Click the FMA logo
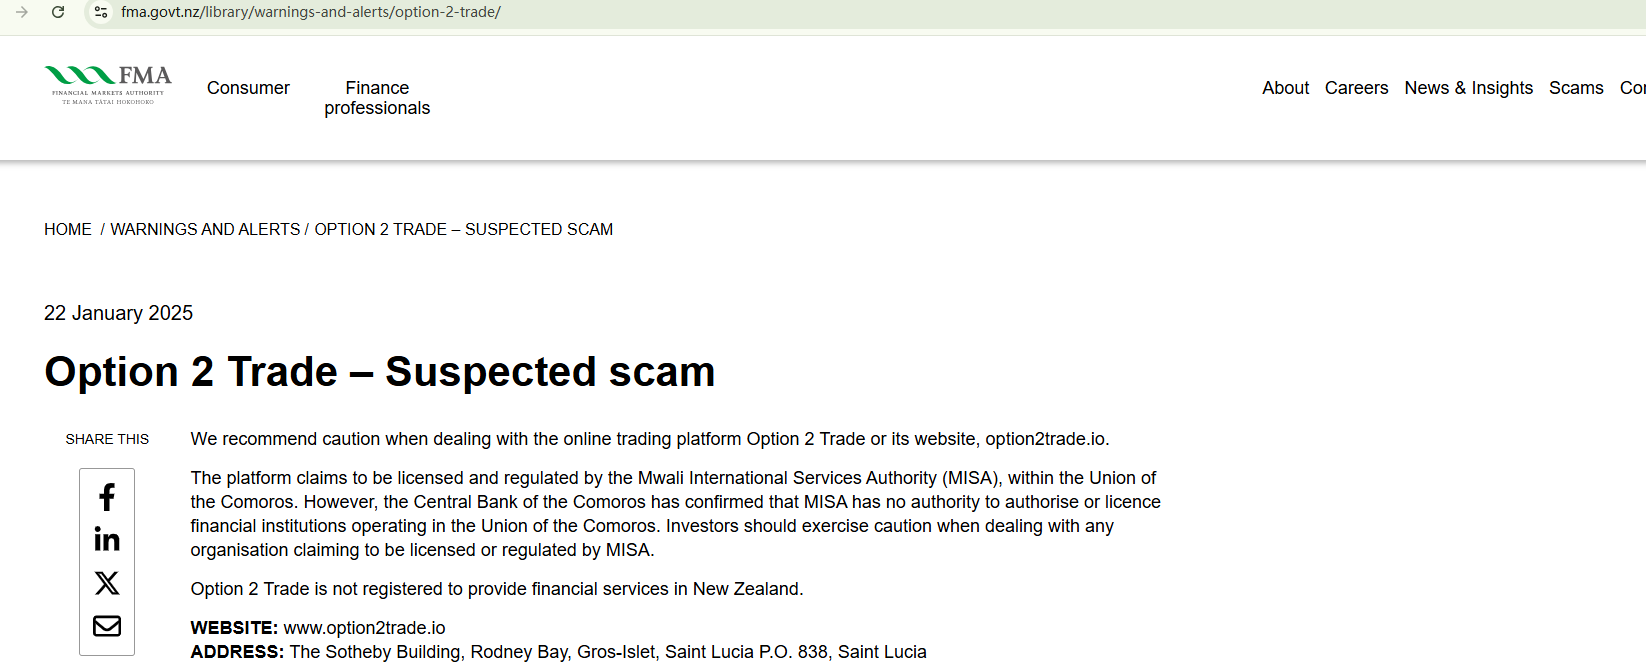Viewport: 1646px width, 668px height. tap(108, 85)
